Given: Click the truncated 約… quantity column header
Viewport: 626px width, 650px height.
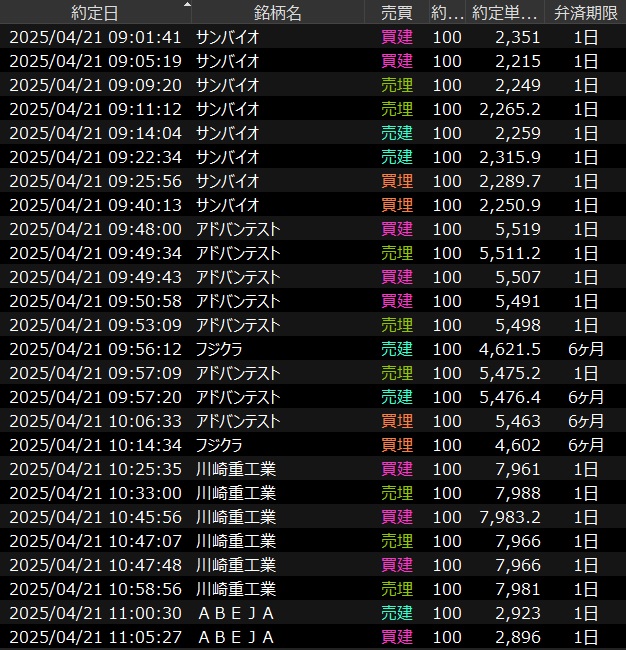Looking at the screenshot, I should coord(447,13).
